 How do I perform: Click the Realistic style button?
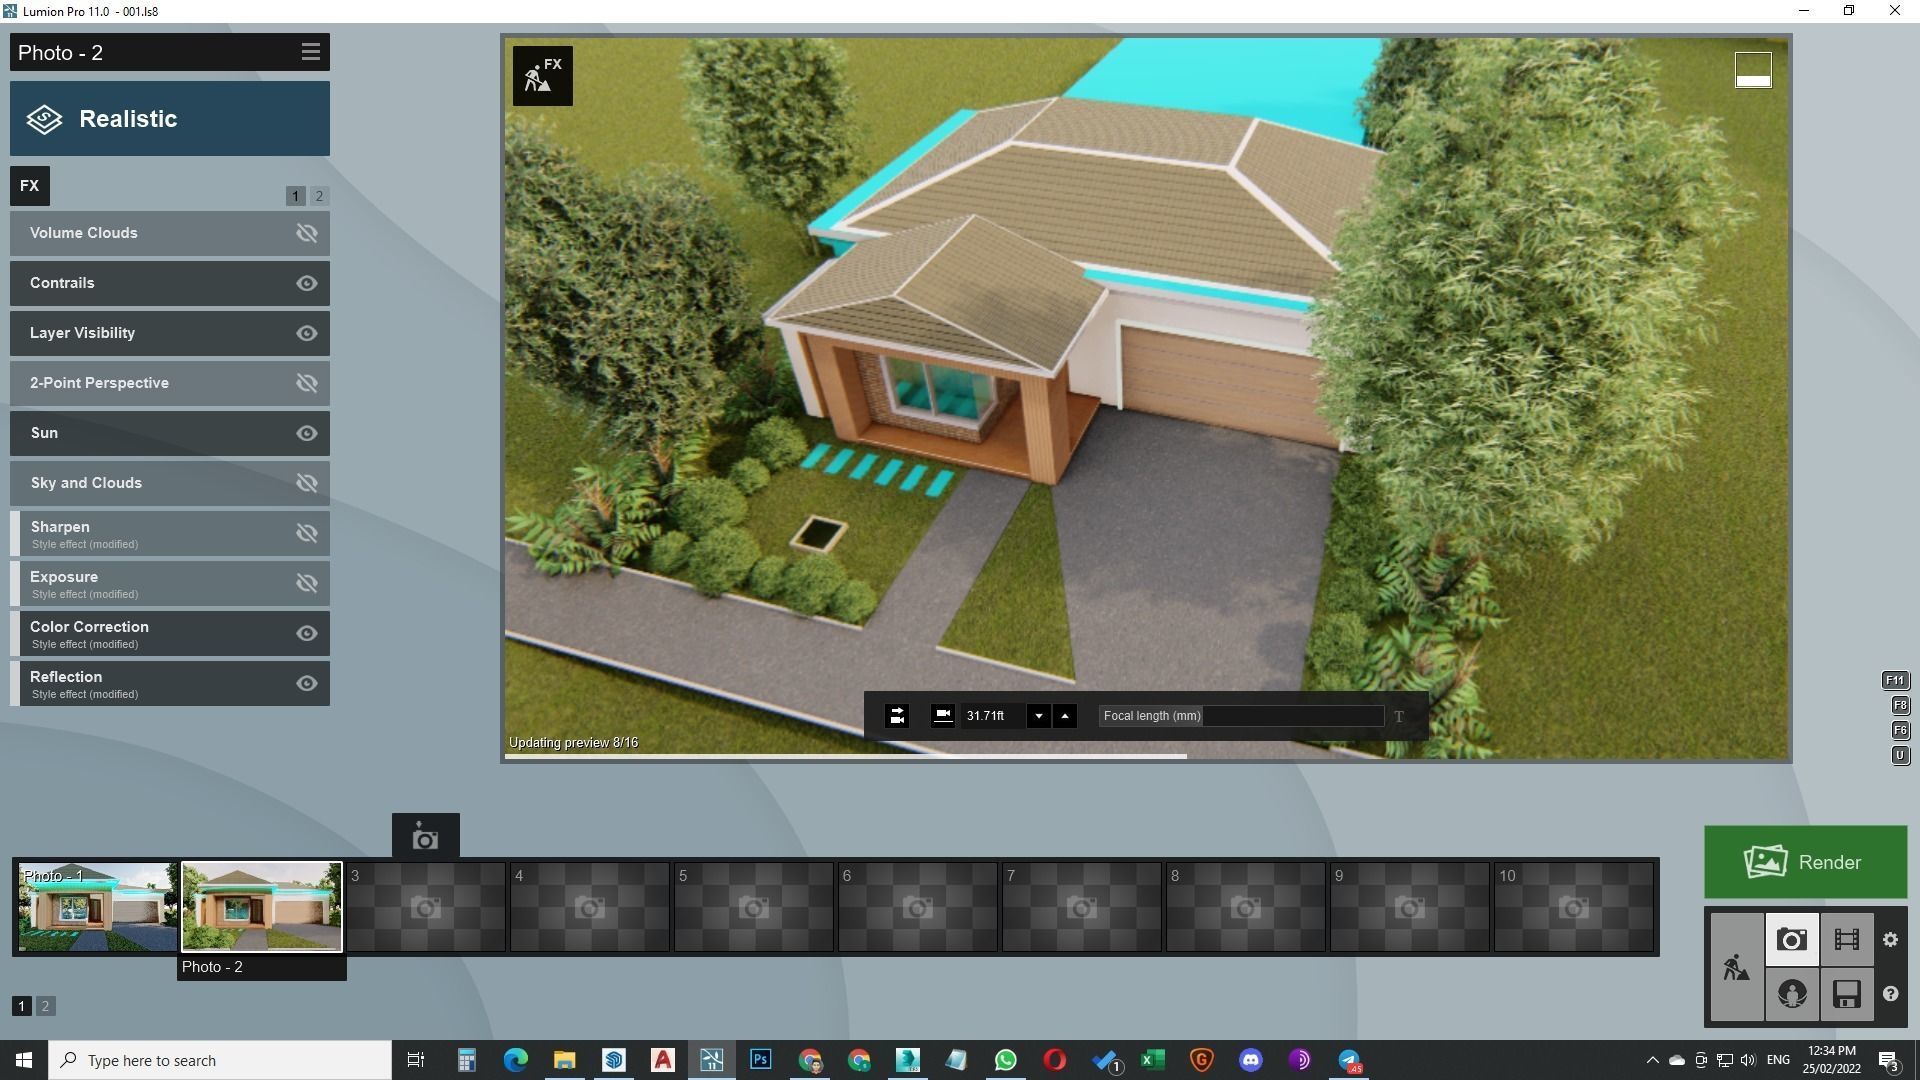(x=170, y=119)
